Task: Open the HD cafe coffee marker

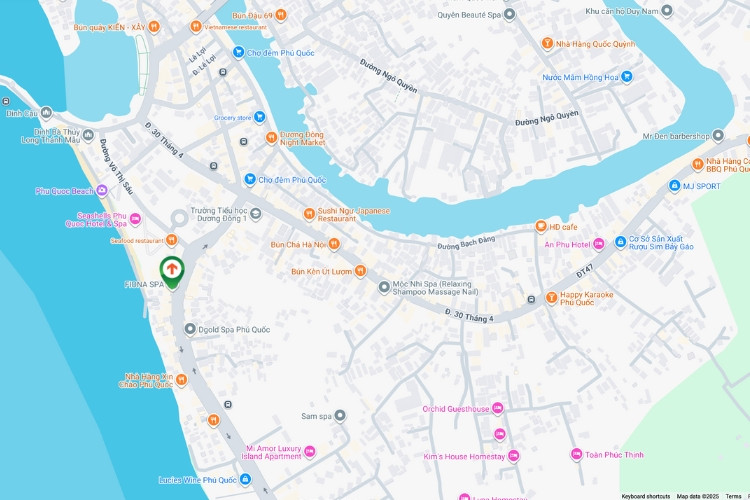Action: (540, 226)
